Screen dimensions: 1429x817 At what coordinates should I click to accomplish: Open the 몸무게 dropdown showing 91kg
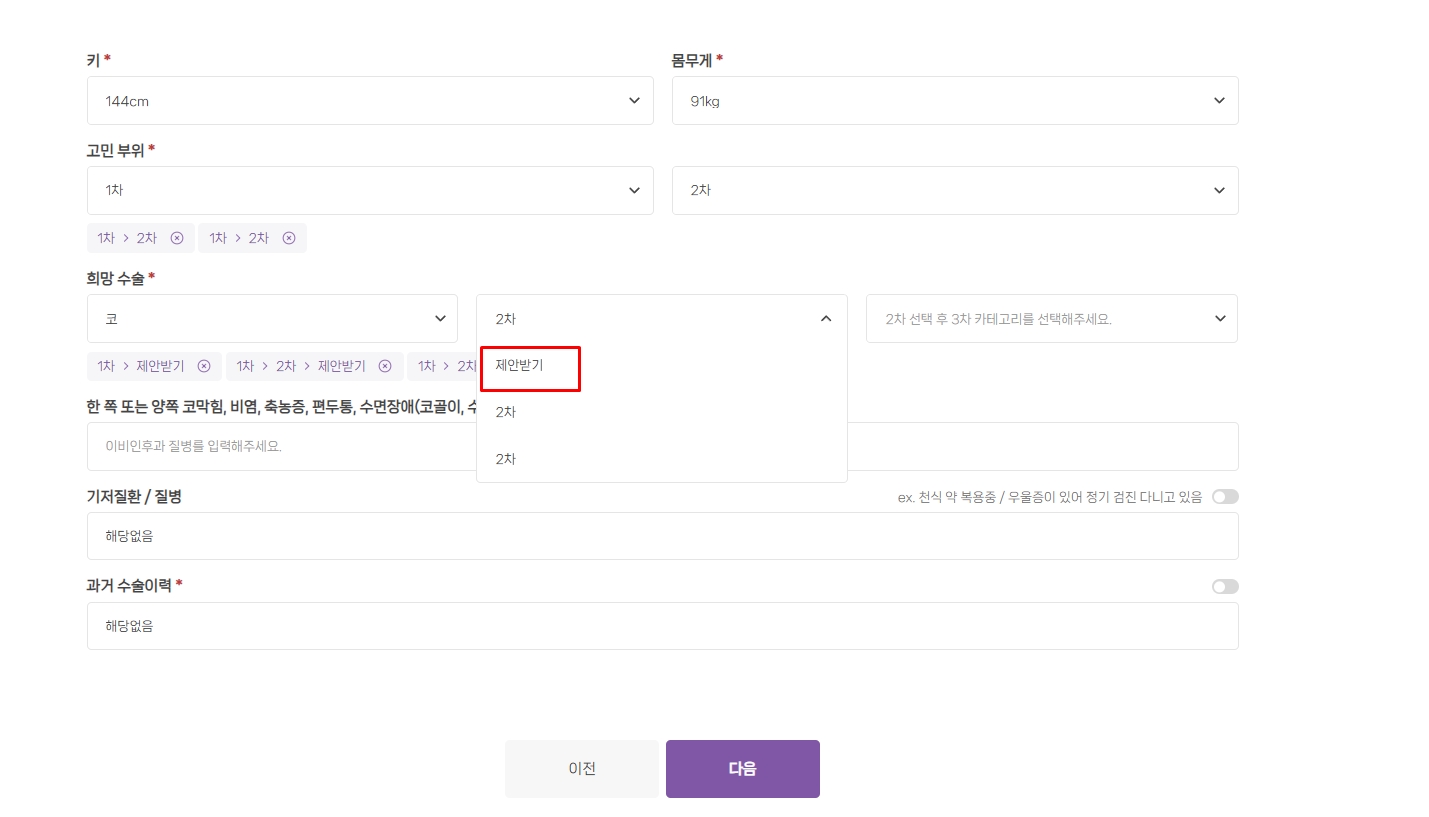[955, 101]
